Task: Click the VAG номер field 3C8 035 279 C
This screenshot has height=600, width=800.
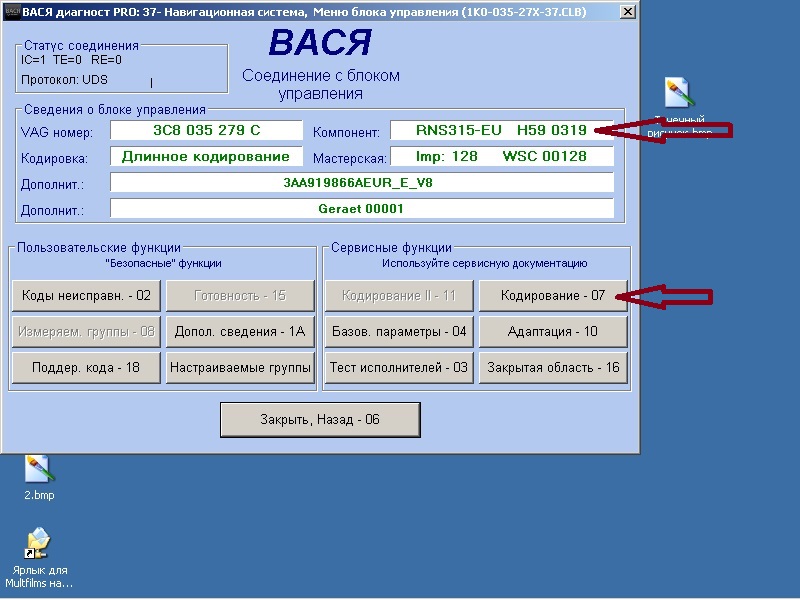Action: coord(206,131)
